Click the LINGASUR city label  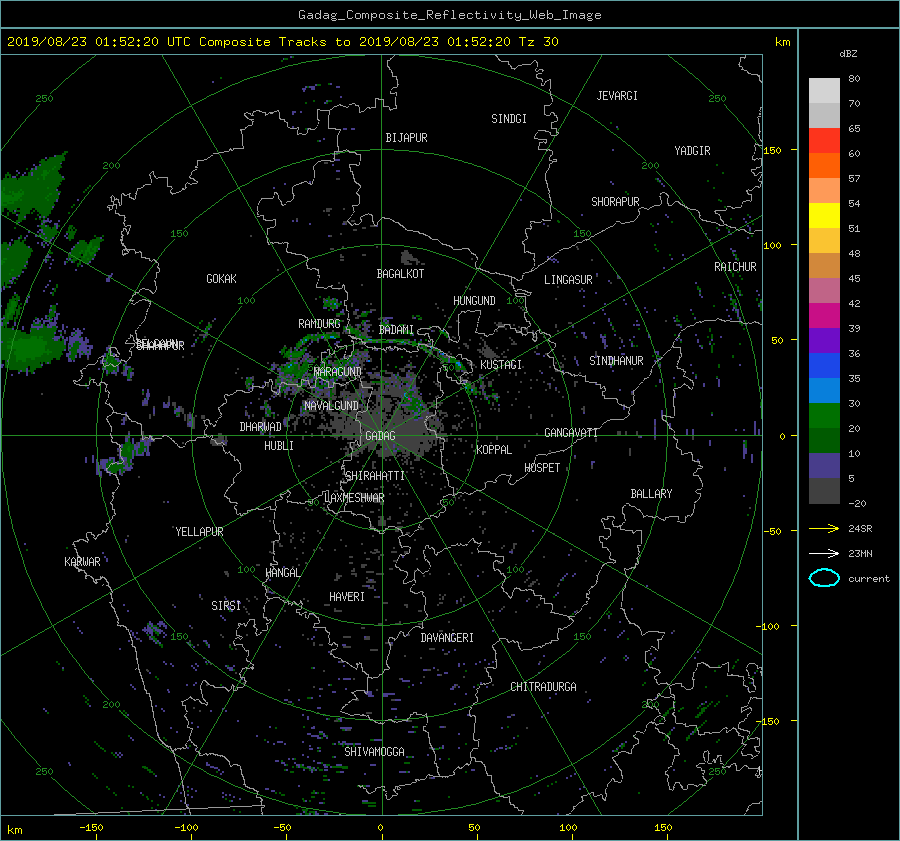tap(568, 280)
